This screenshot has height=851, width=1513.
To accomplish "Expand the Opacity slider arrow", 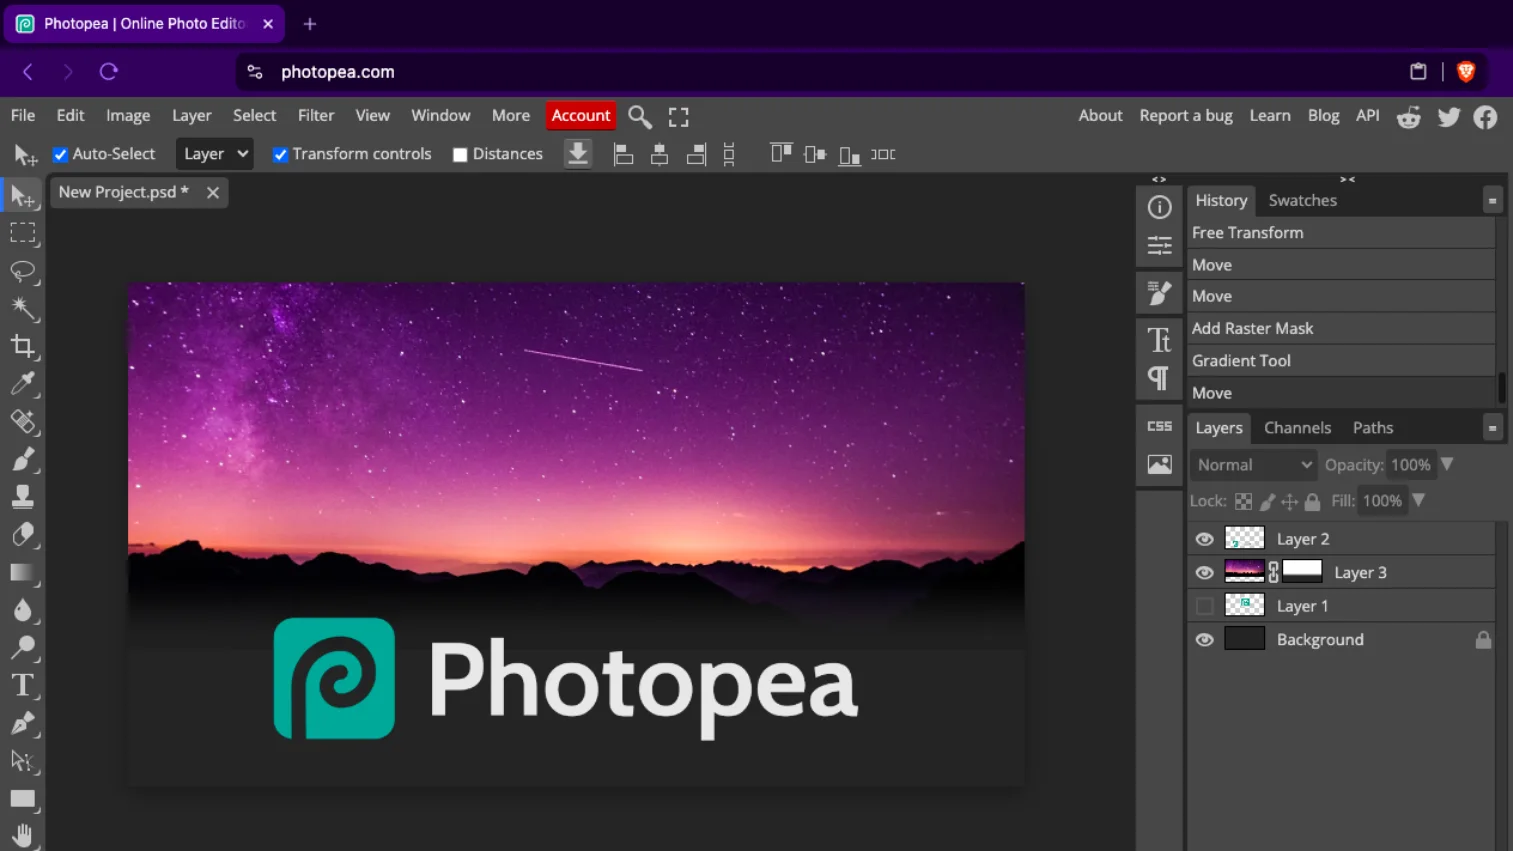I will [x=1447, y=464].
